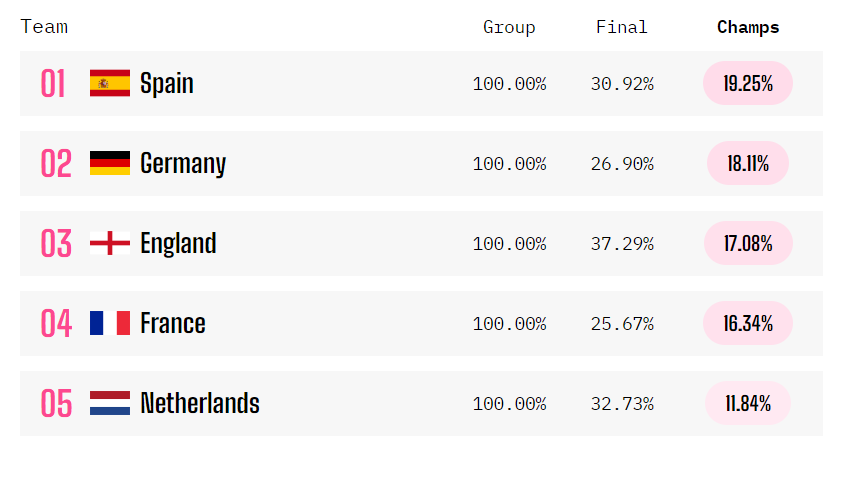Click the France flag icon
This screenshot has width=849, height=483.
click(110, 323)
